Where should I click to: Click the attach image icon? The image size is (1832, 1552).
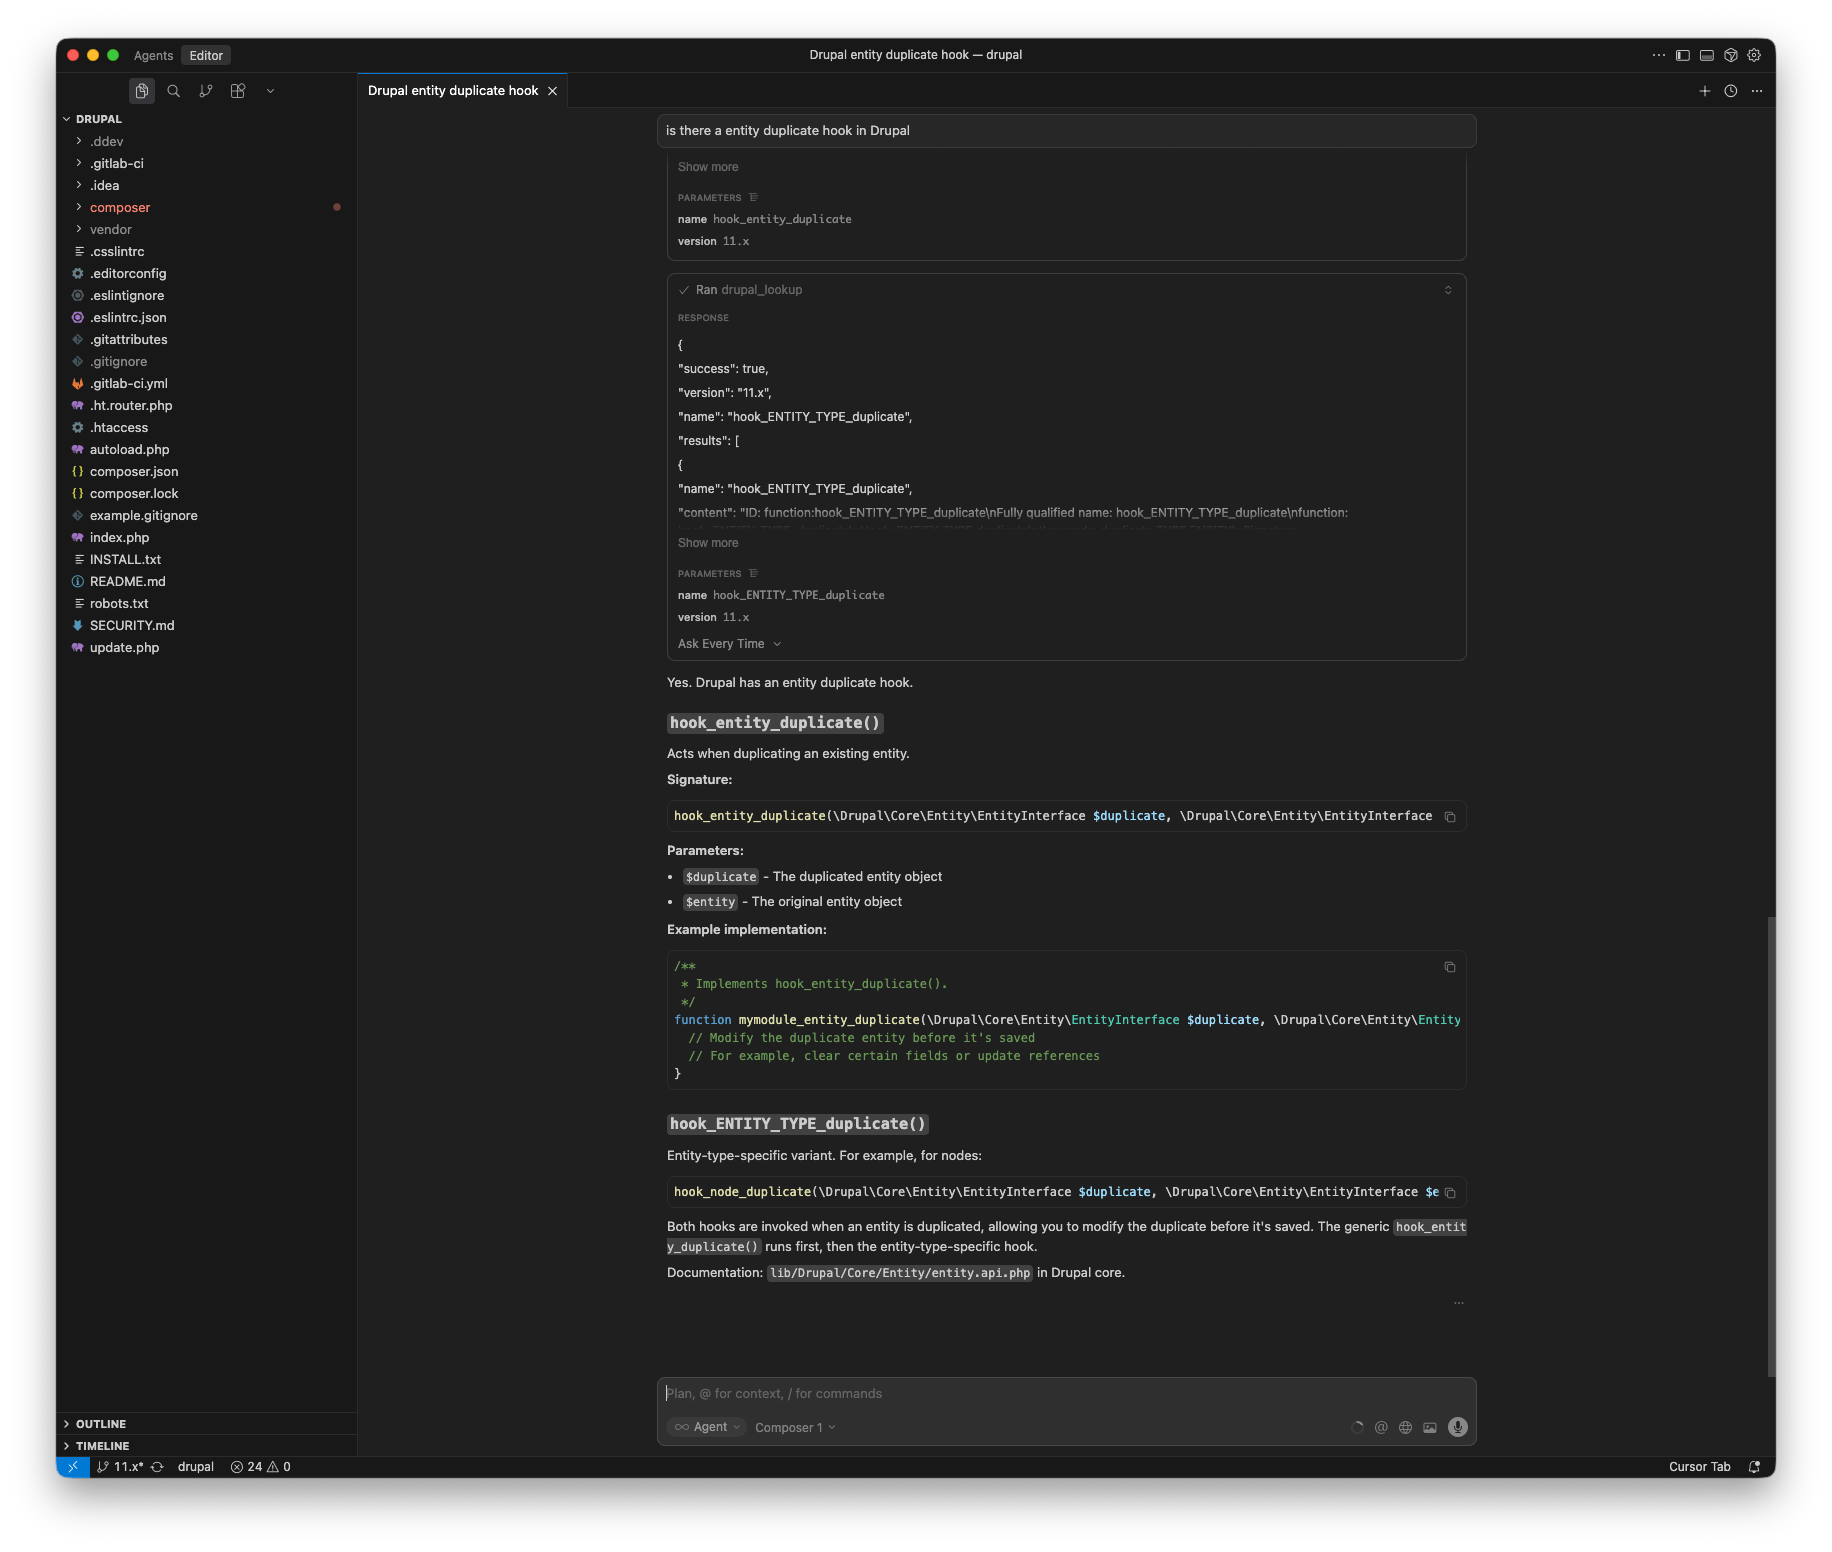[1430, 1427]
